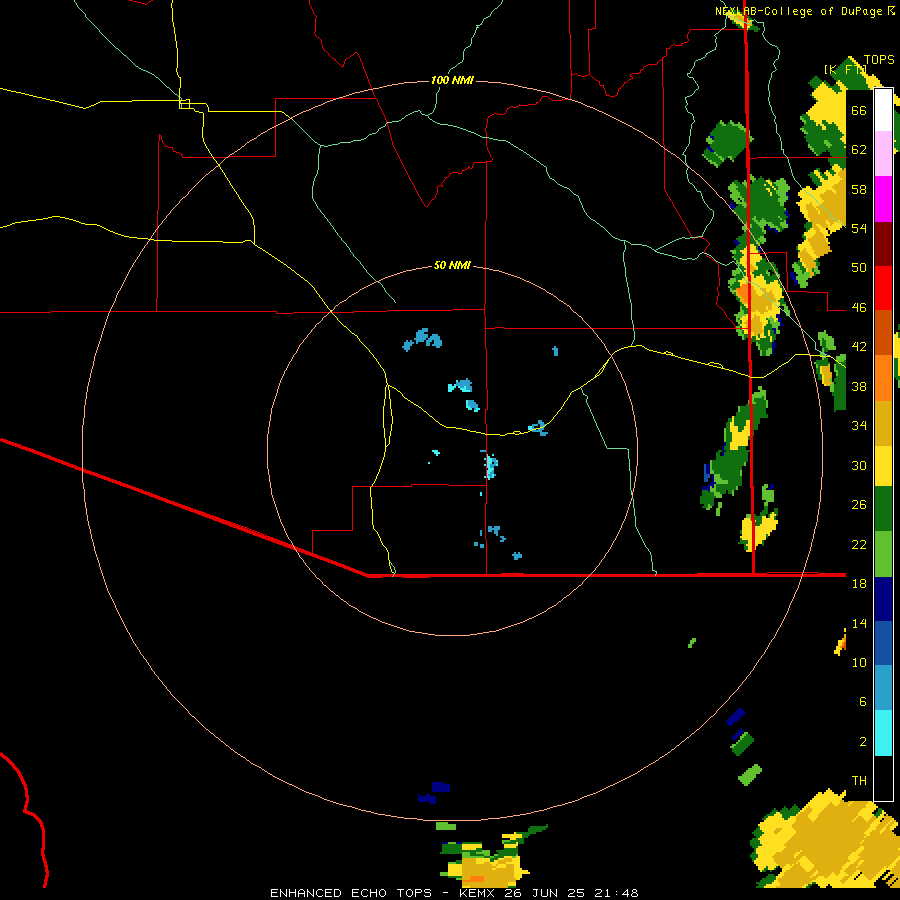Select the magenta legend swatch

click(883, 199)
